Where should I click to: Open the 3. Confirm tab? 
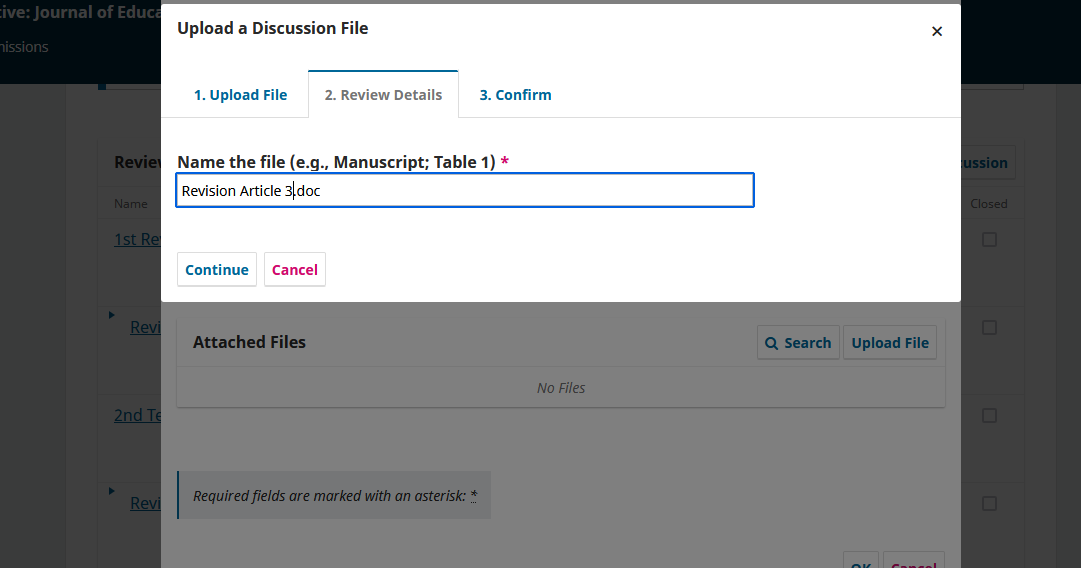(x=515, y=95)
